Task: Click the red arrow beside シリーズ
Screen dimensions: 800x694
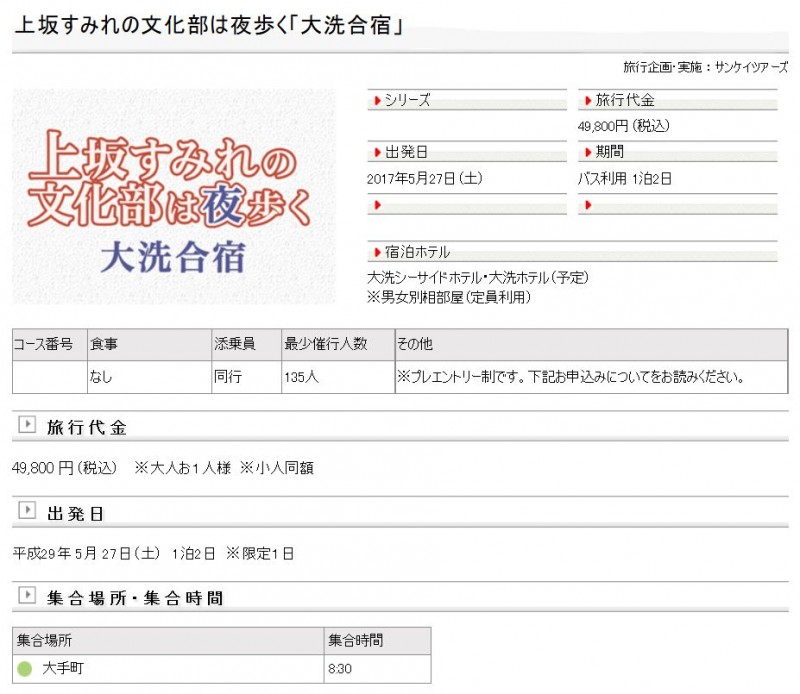Action: click(377, 101)
